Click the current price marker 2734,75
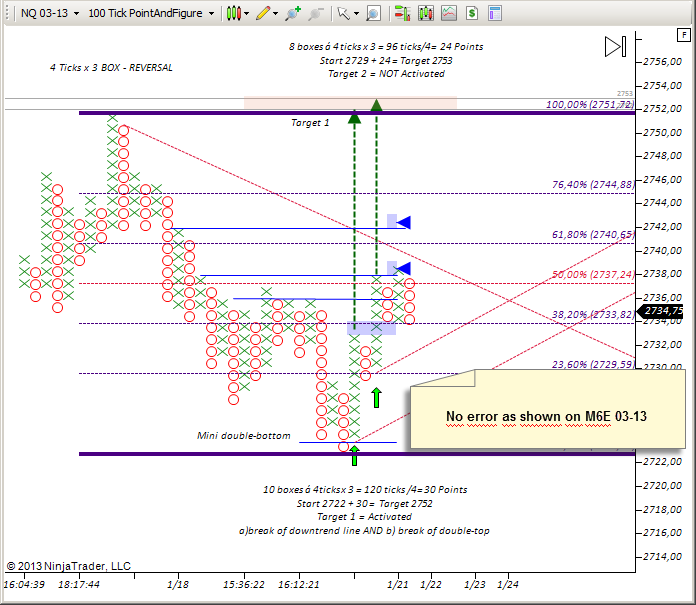 tap(660, 311)
